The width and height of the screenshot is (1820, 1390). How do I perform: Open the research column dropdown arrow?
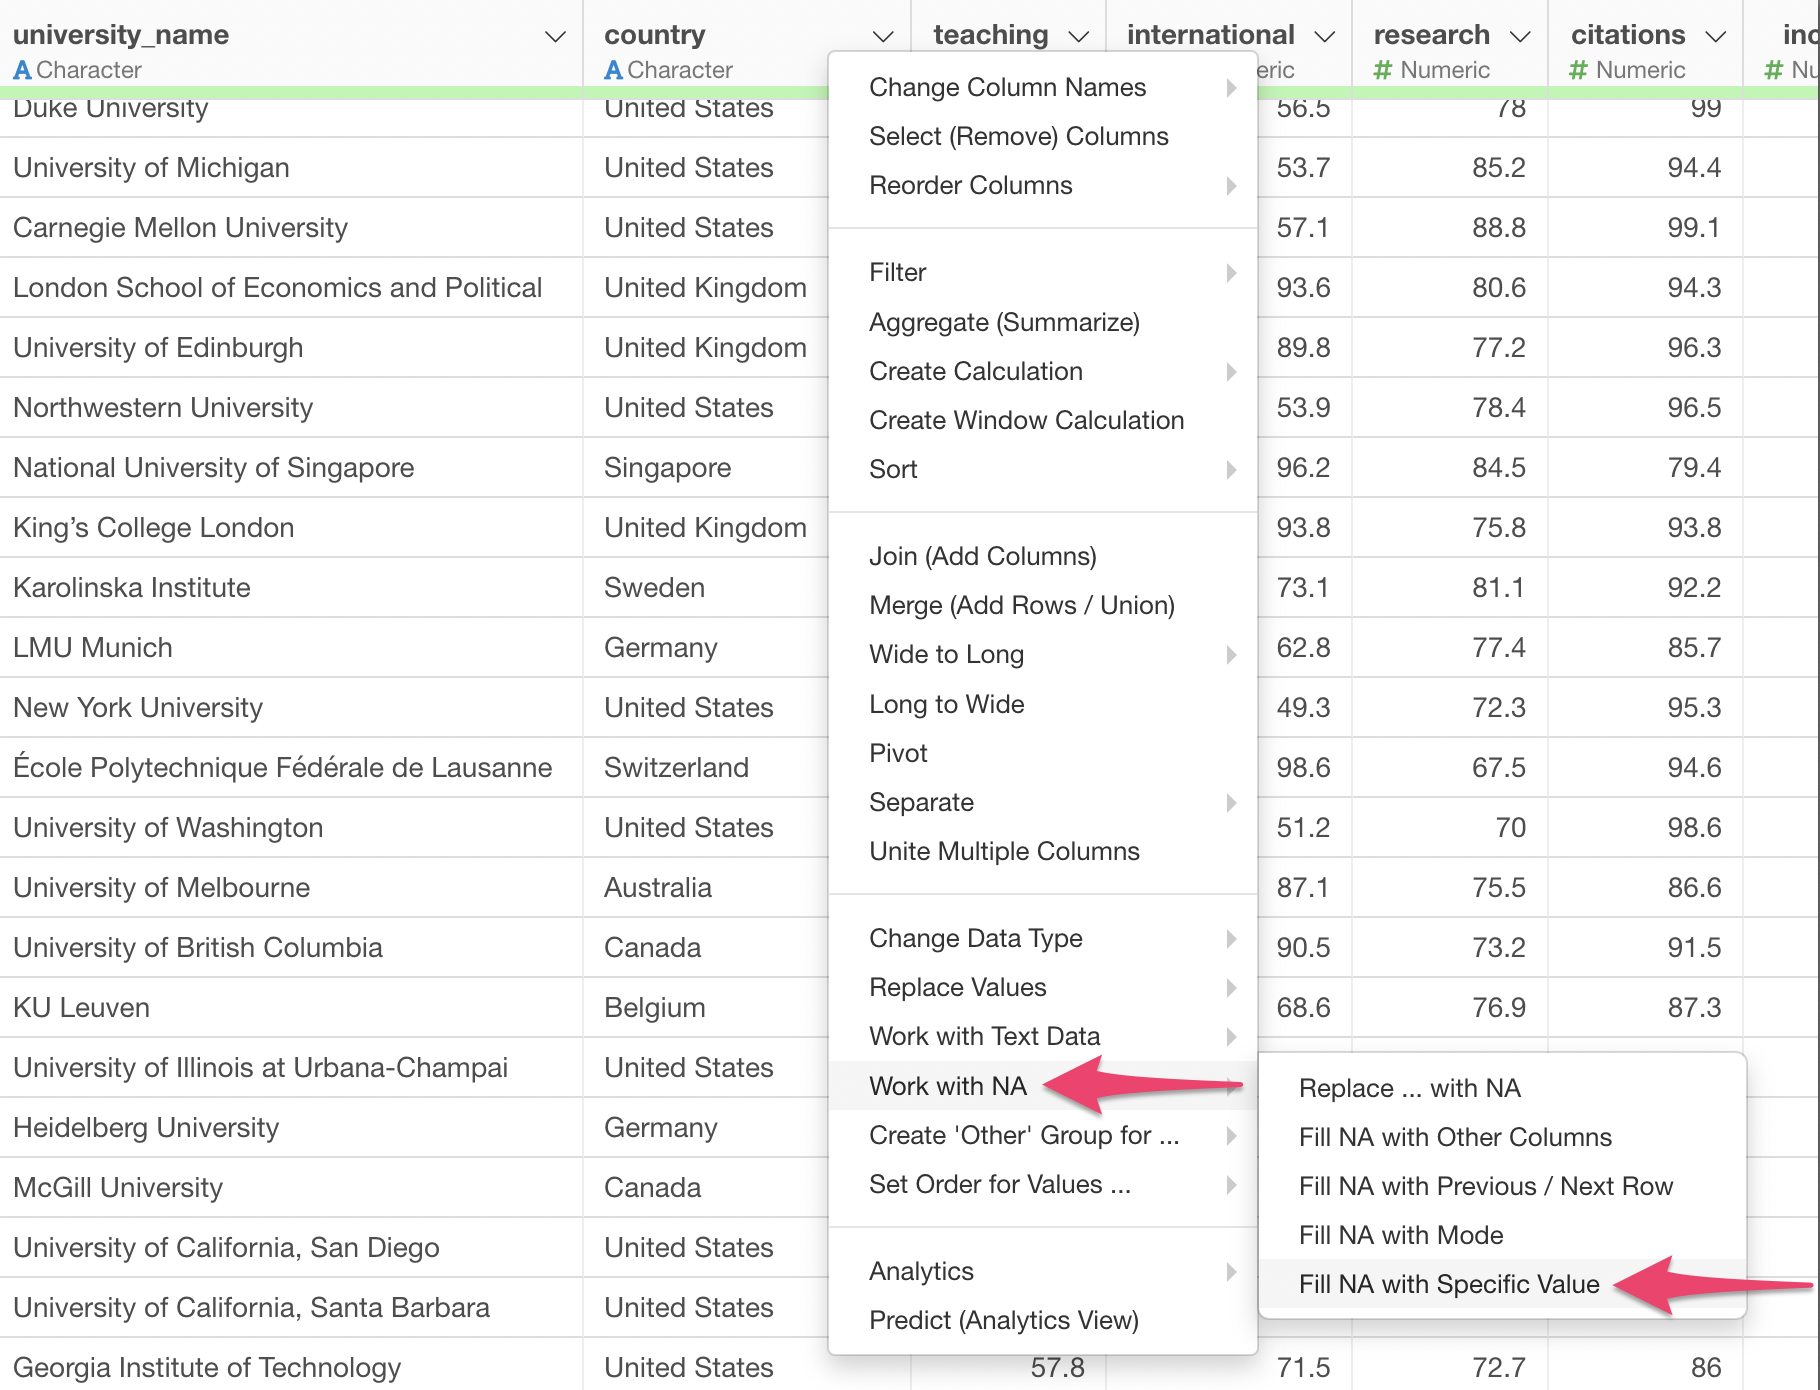tap(1520, 37)
